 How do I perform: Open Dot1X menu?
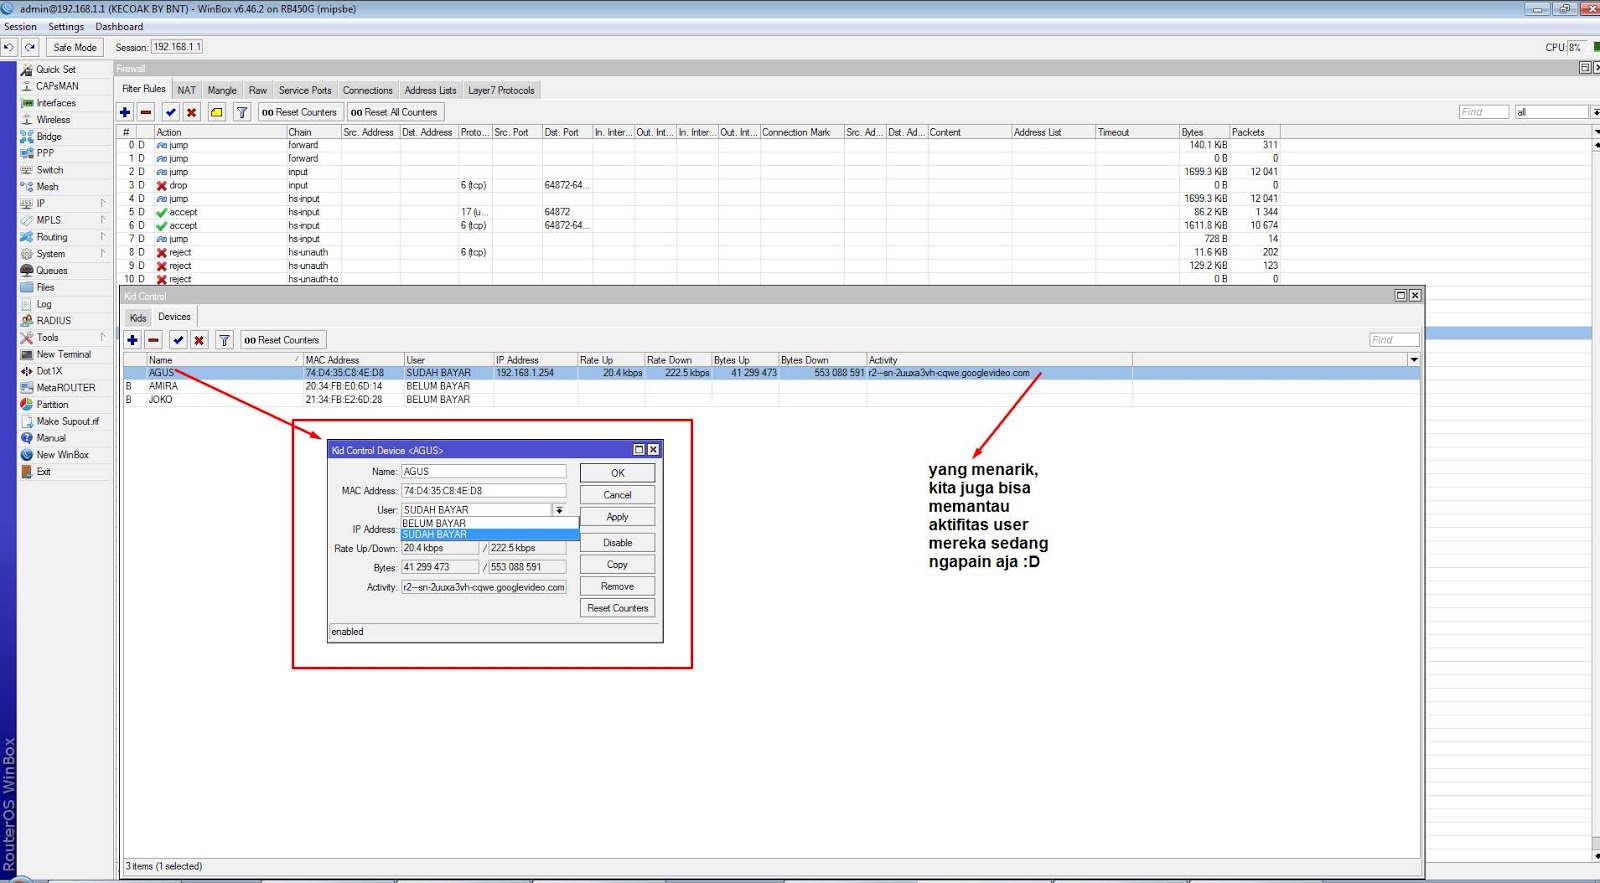pos(49,371)
